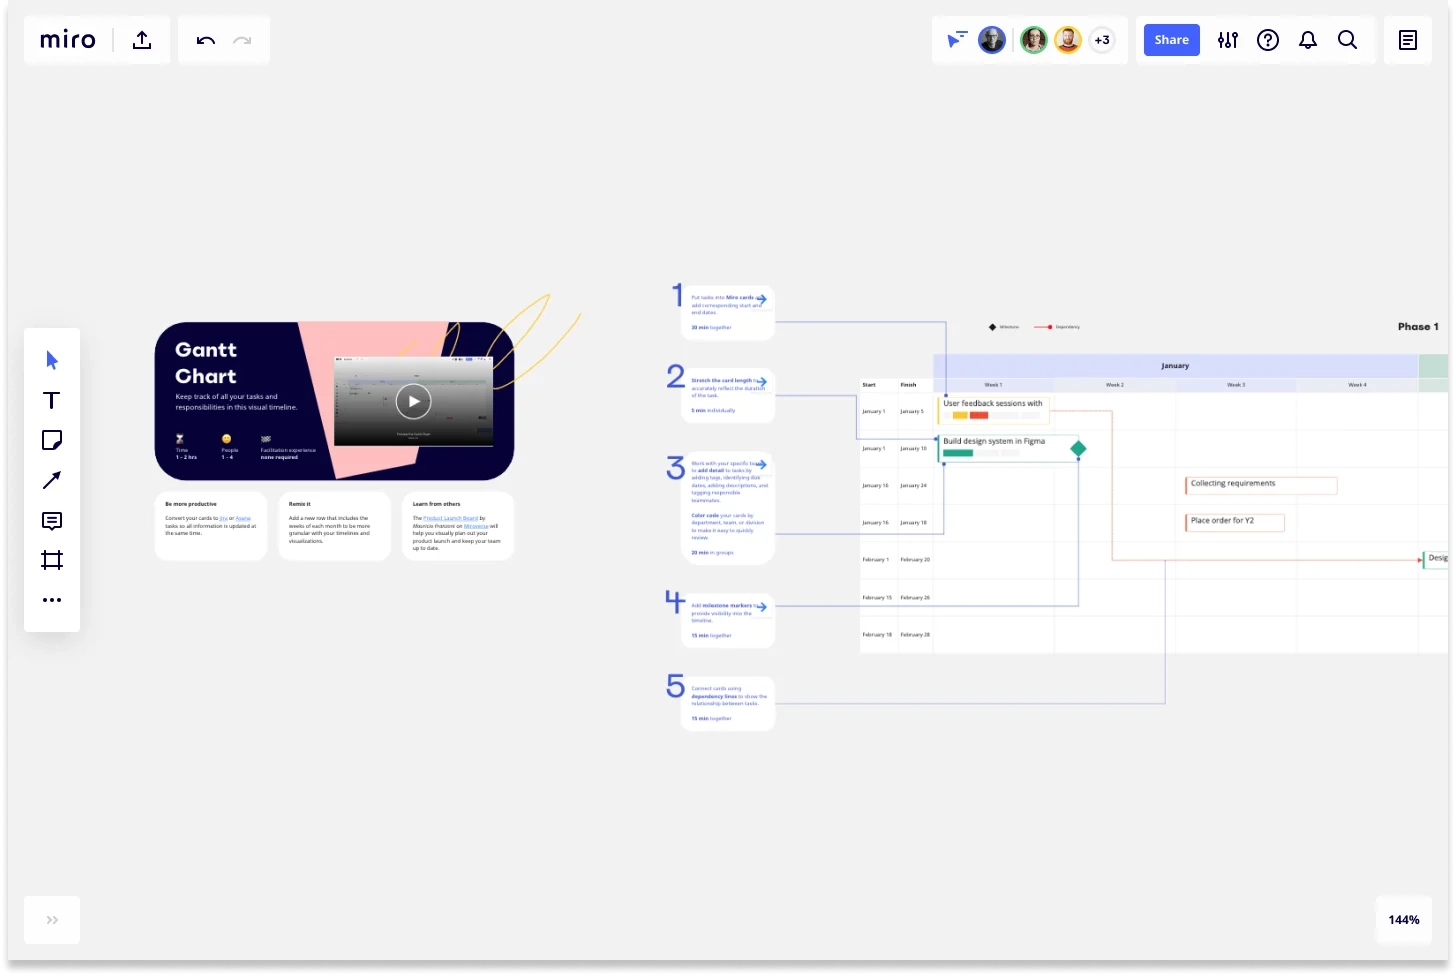Open notifications with the bell icon

pyautogui.click(x=1308, y=40)
